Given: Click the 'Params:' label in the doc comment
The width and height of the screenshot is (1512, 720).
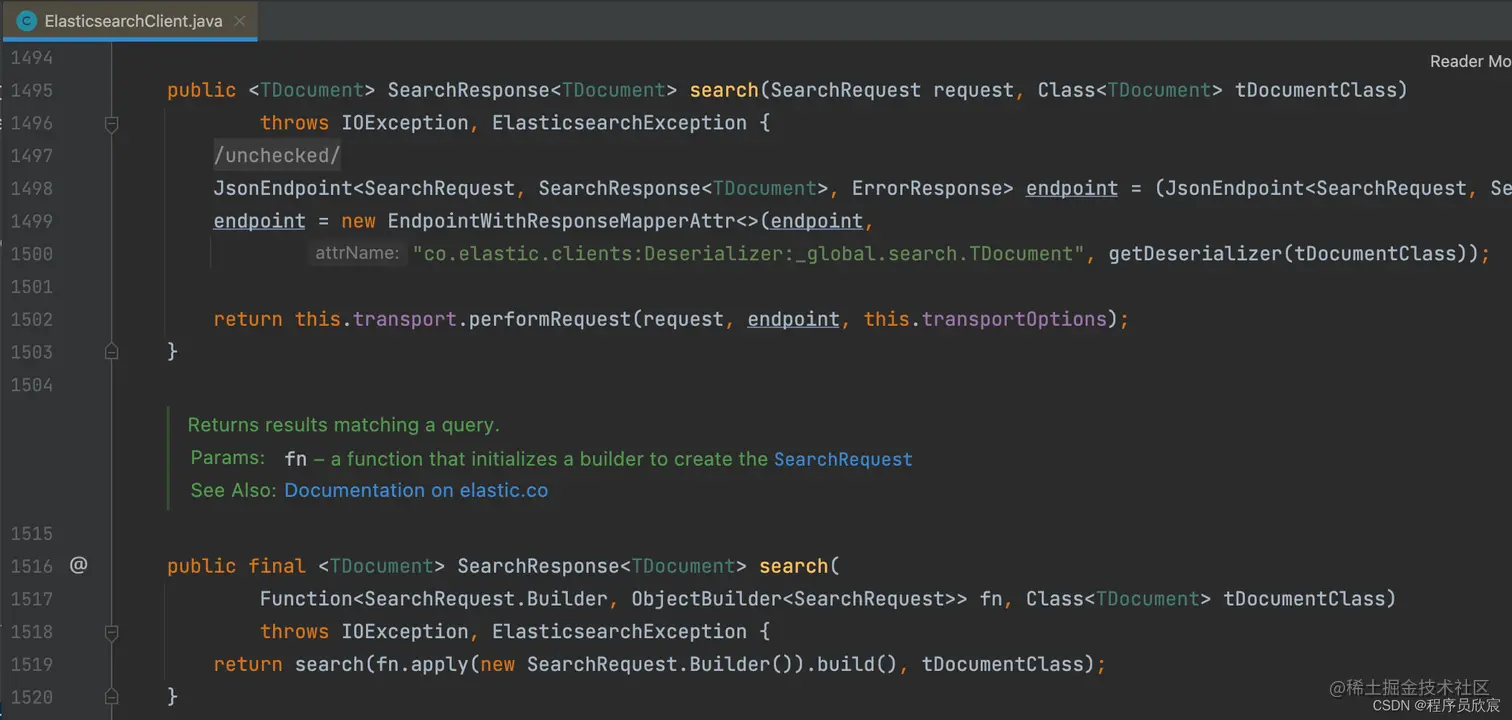Looking at the screenshot, I should 228,458.
